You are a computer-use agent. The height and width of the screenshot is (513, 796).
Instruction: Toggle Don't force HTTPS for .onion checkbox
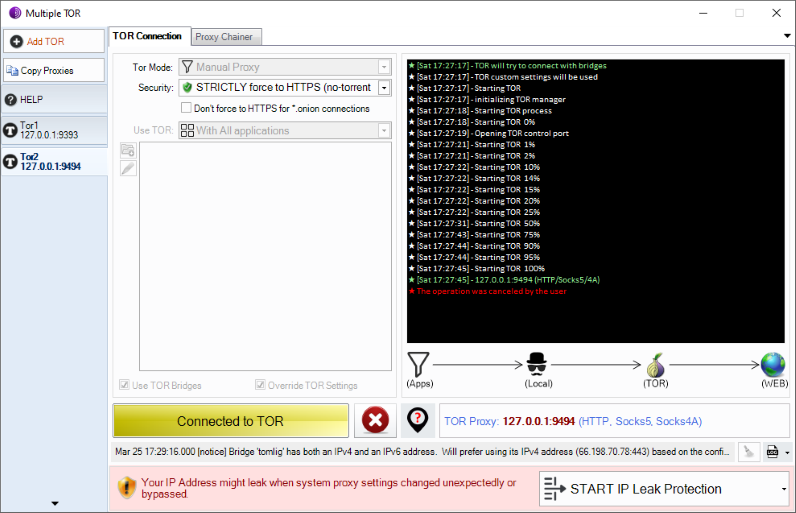186,108
